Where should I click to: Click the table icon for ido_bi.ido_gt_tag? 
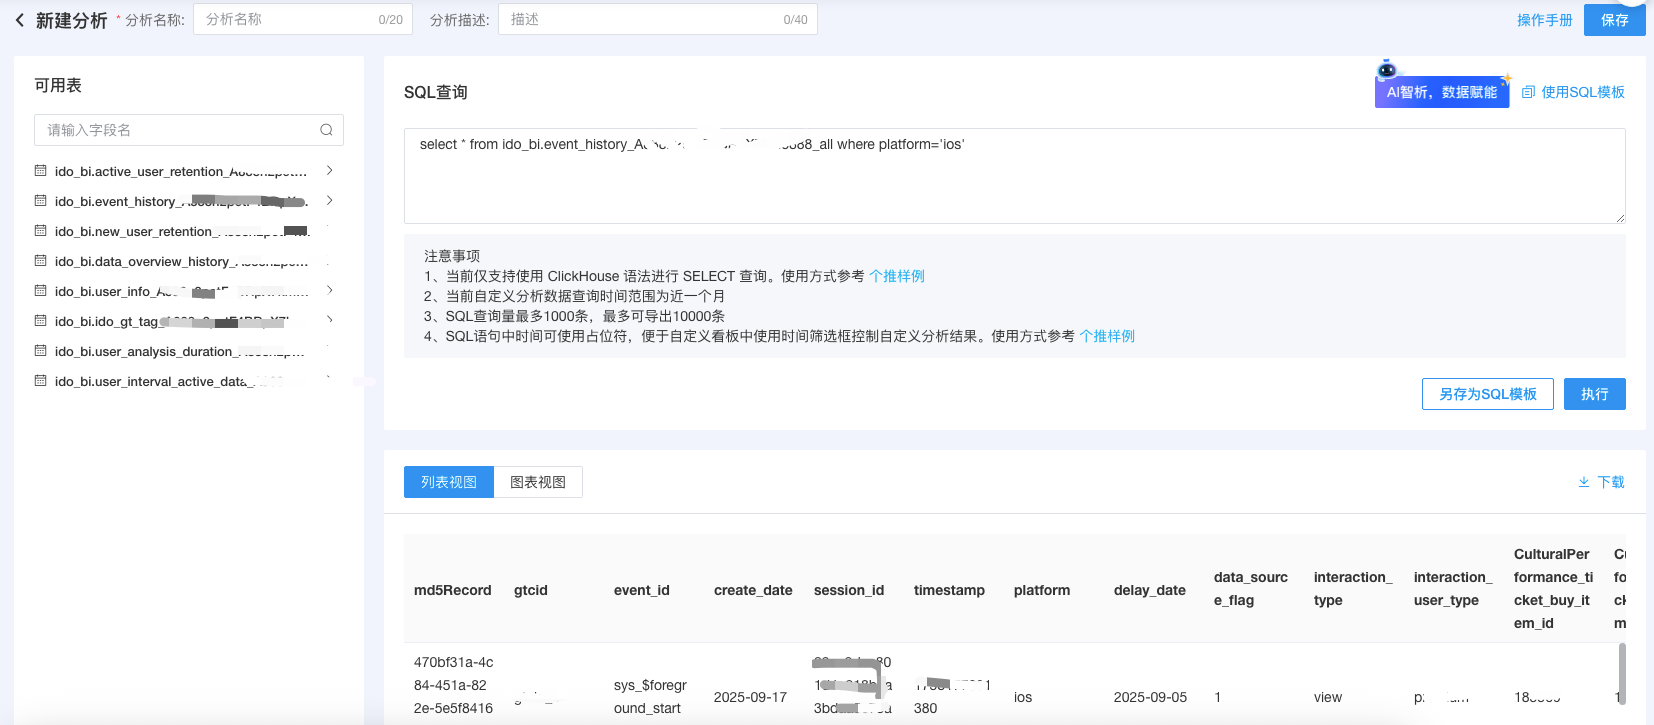(x=41, y=321)
